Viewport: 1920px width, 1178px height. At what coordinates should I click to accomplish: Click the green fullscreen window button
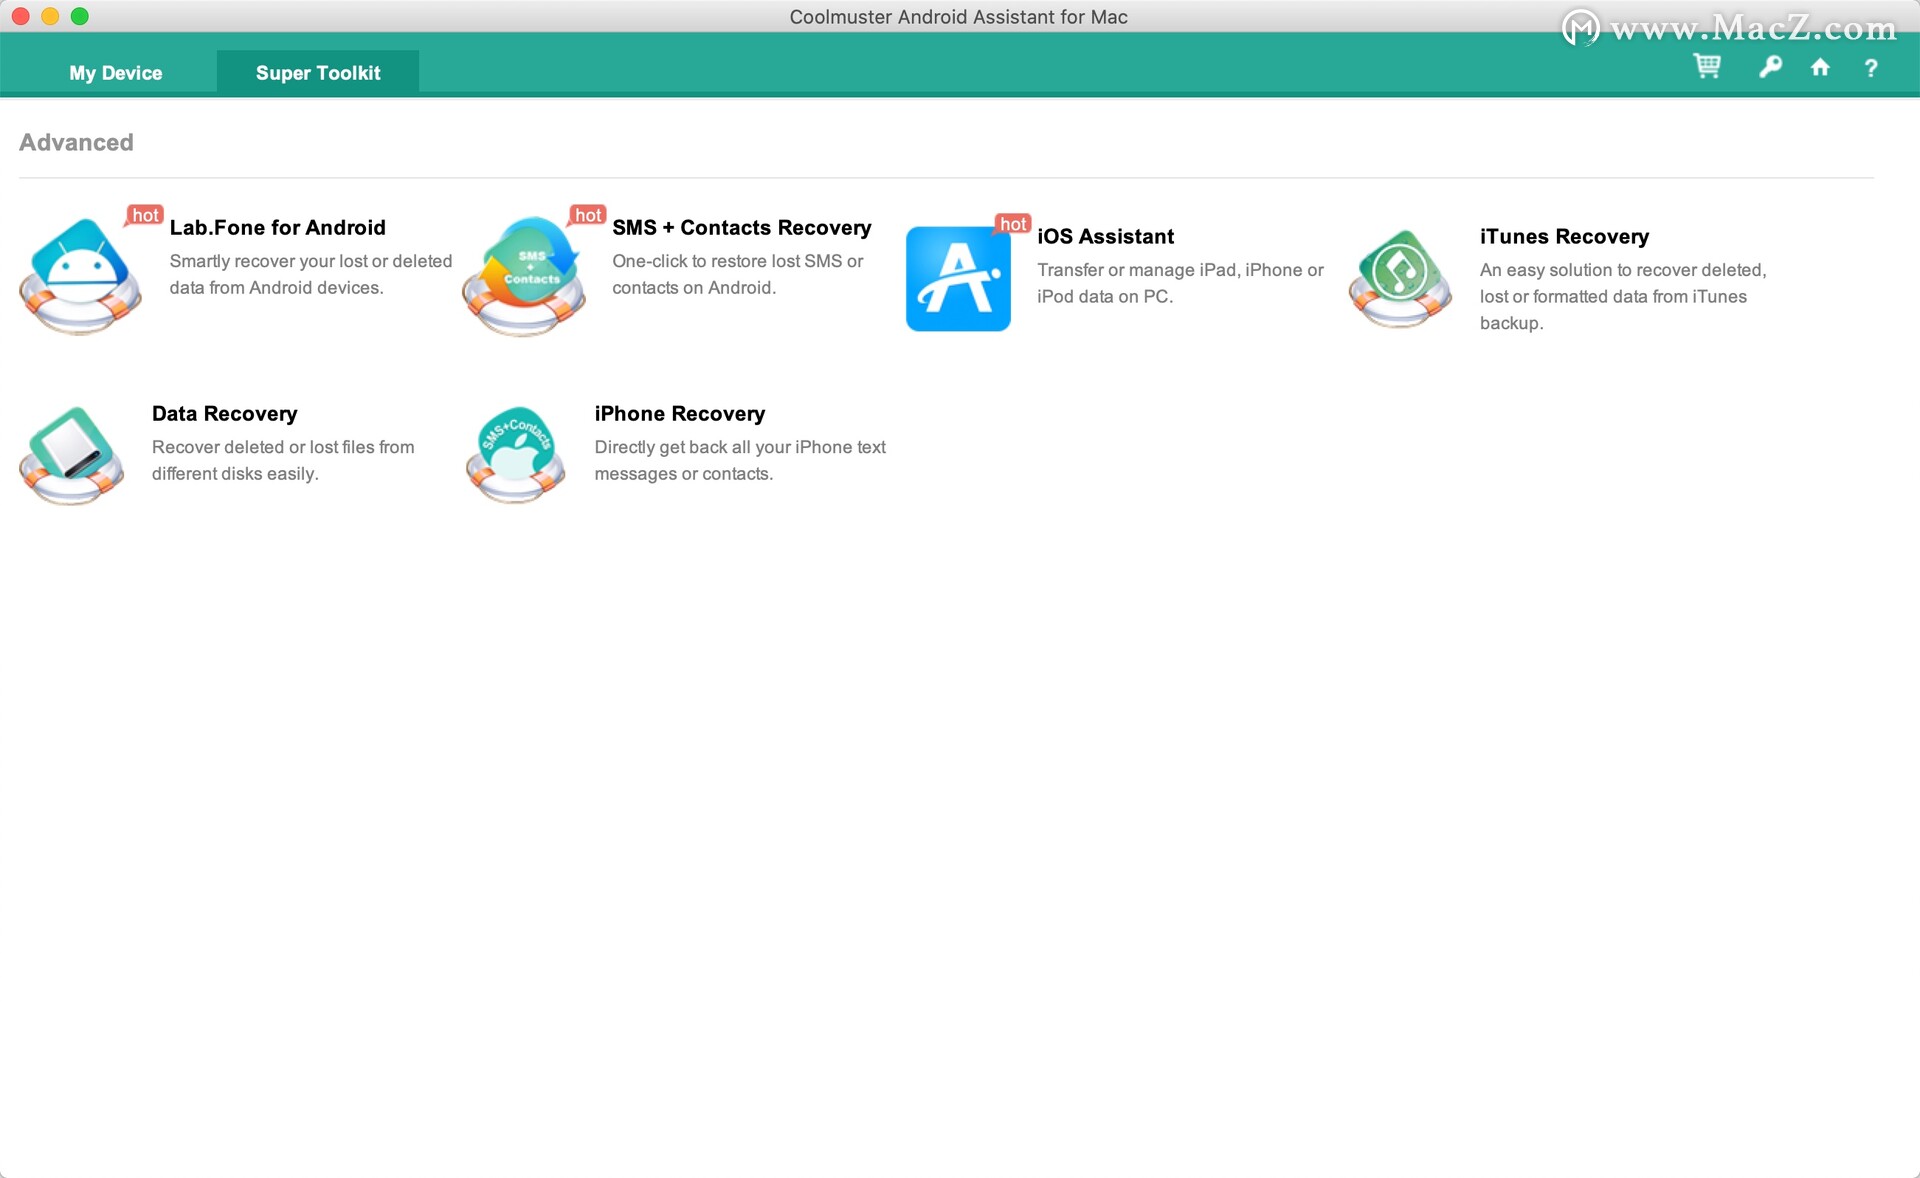tap(80, 16)
